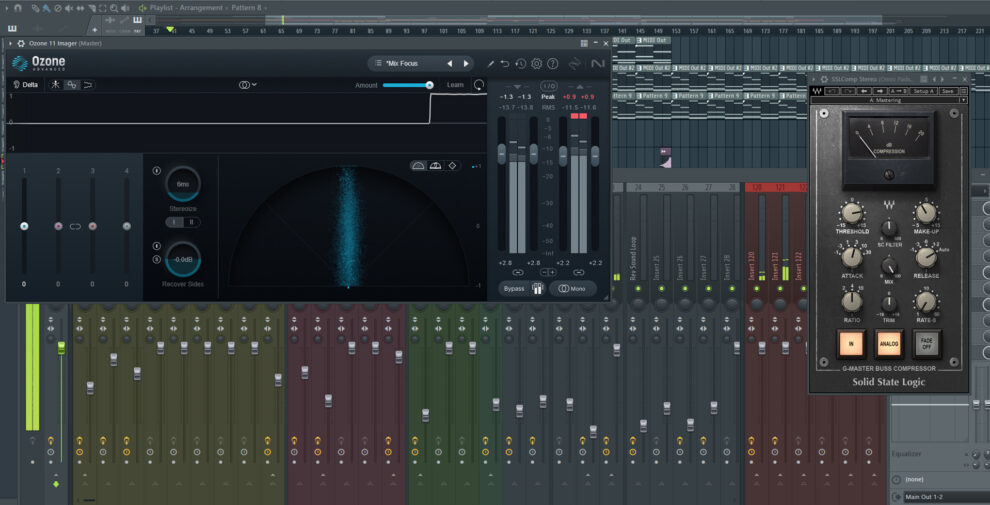Toggle link between bands 2 and 3
This screenshot has width=990, height=505.
point(75,226)
